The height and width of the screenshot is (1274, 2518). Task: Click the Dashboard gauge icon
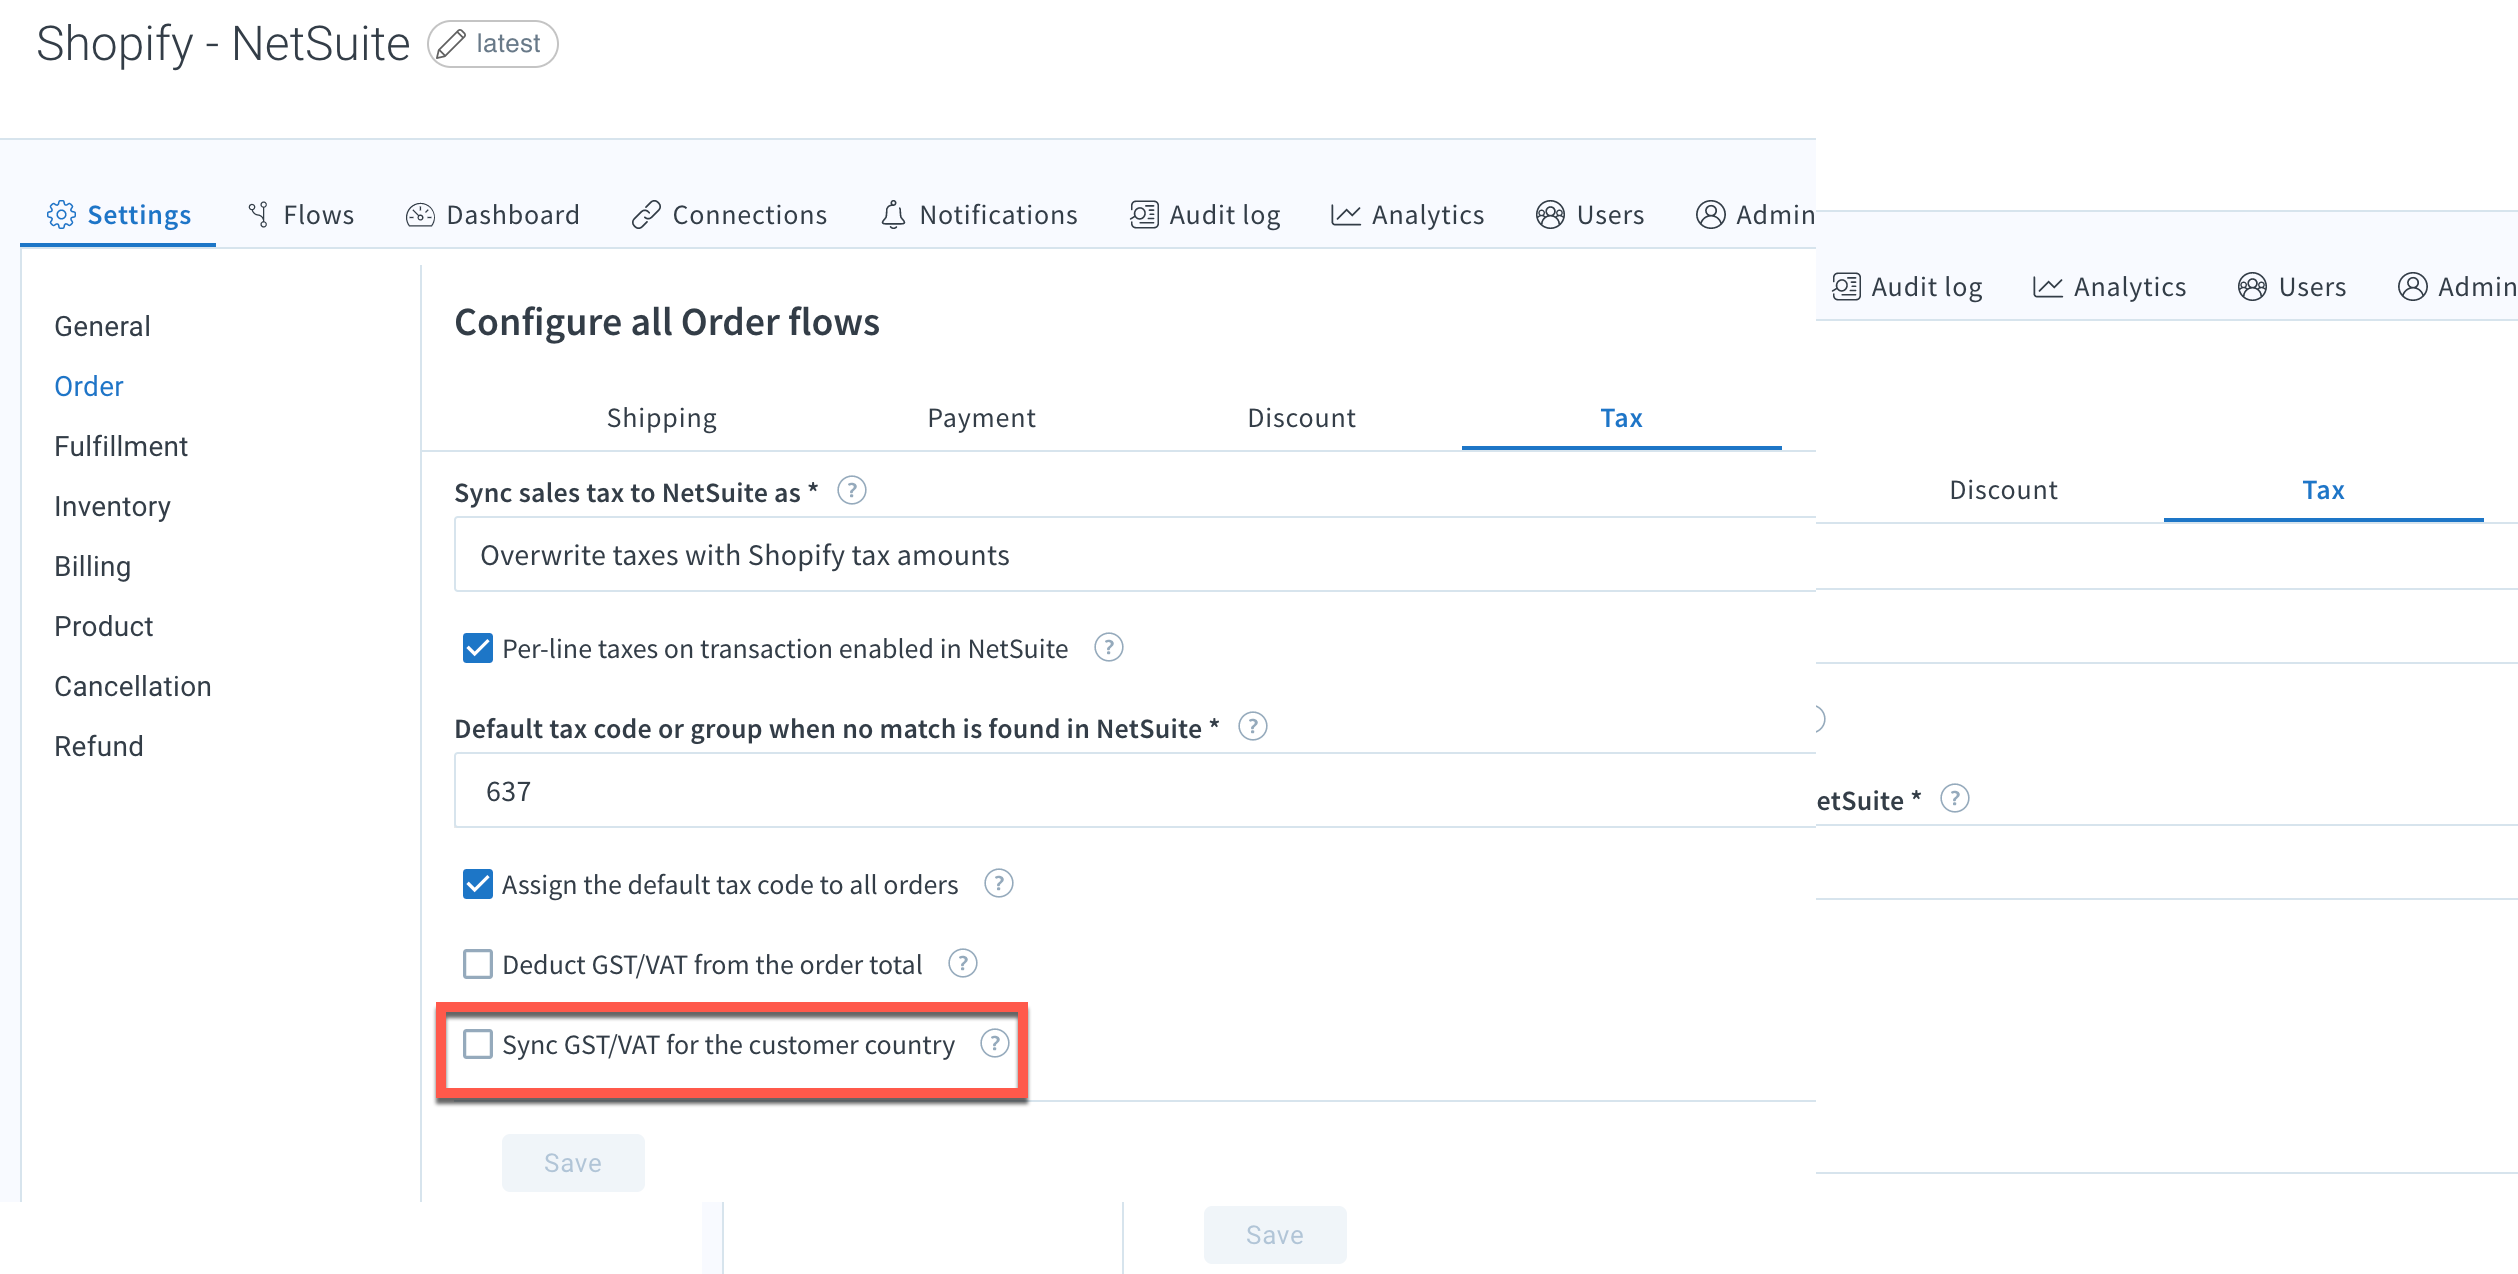click(420, 215)
